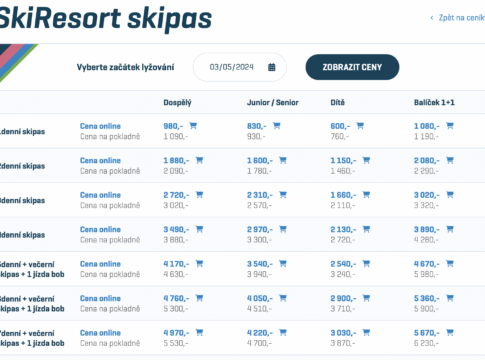
Task: Click the child price 600,-
Action: coord(340,126)
